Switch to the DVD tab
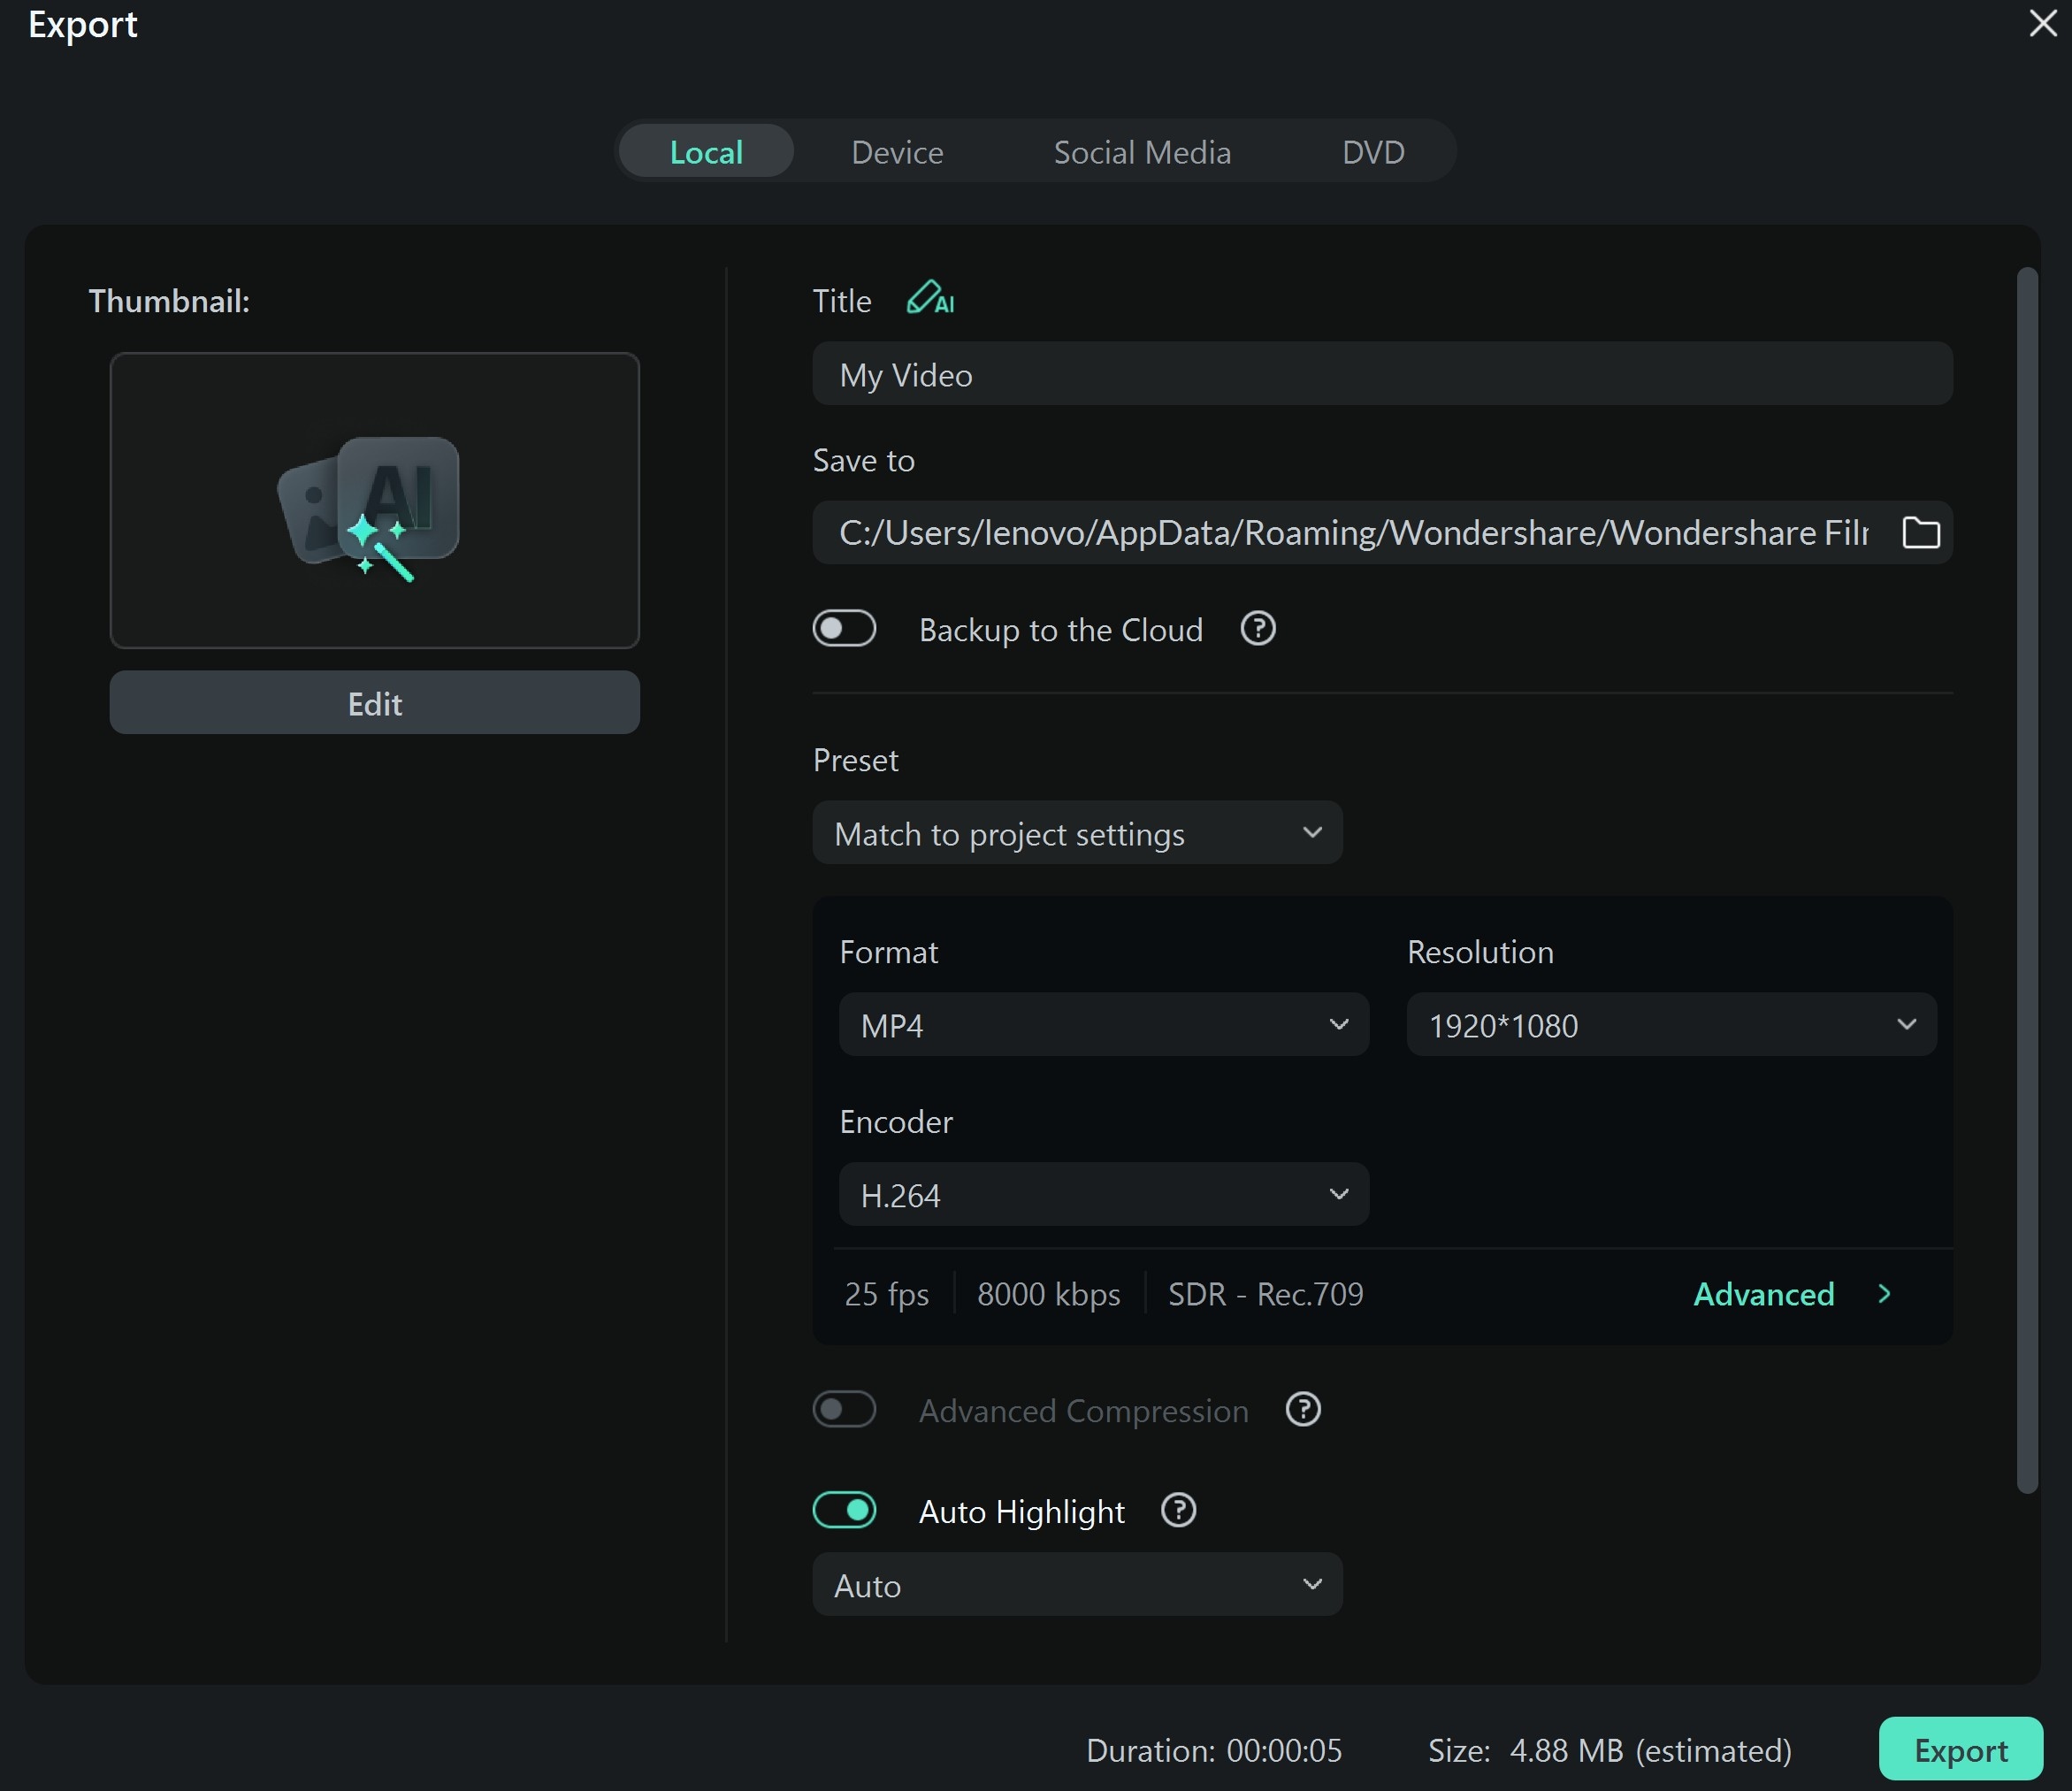The image size is (2072, 1791). 1373,152
